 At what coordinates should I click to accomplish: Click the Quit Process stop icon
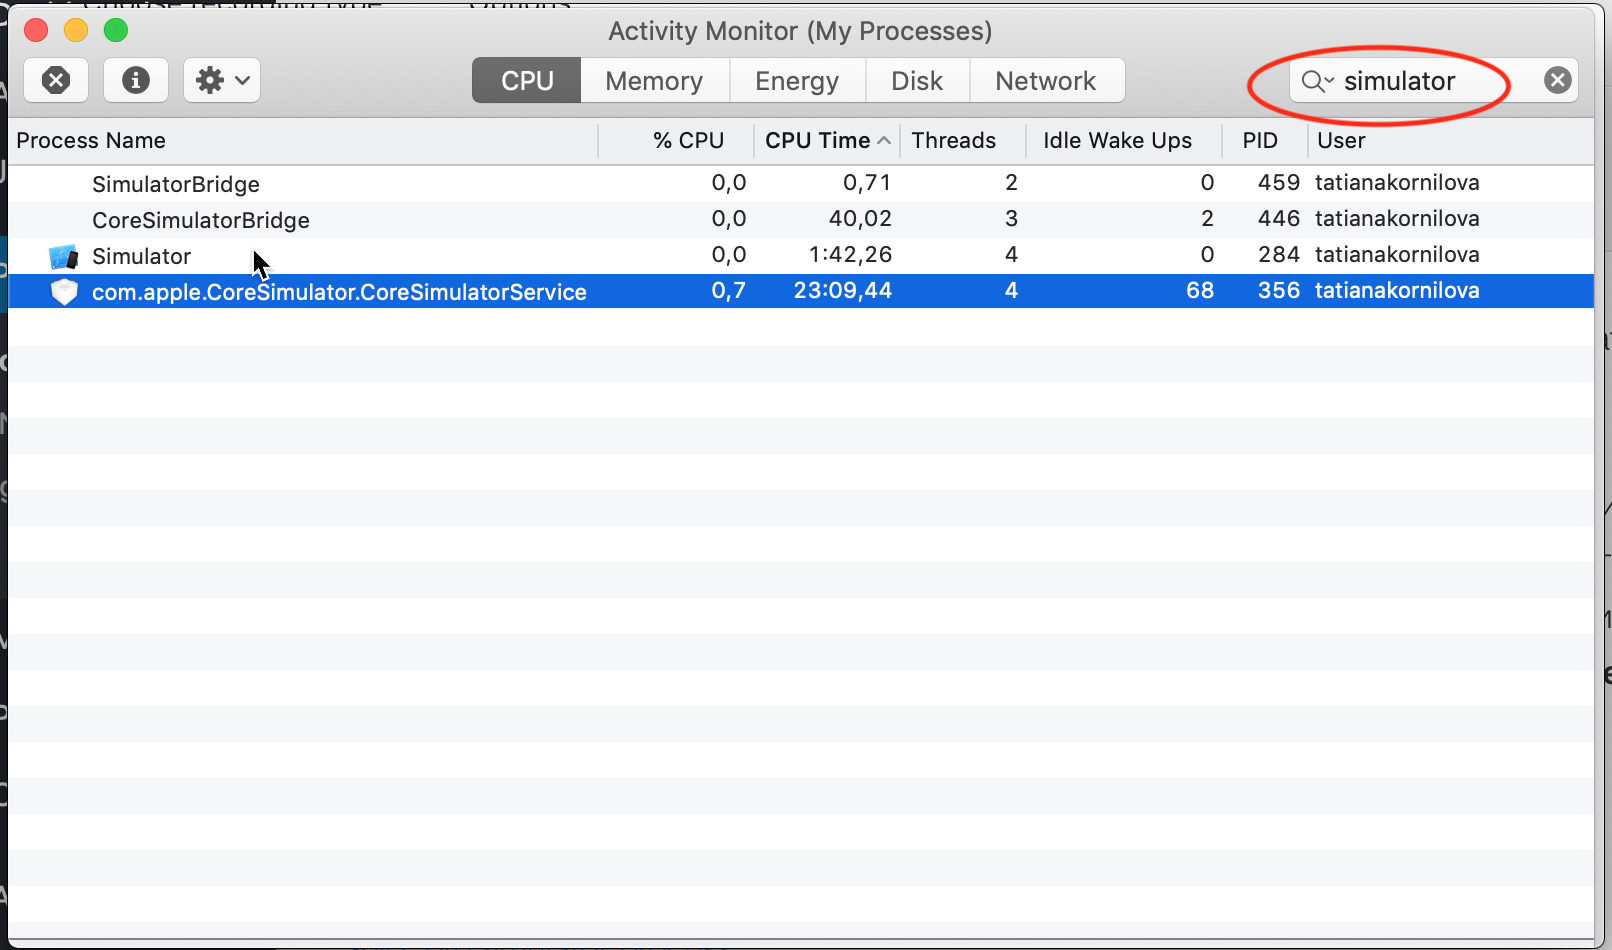56,80
